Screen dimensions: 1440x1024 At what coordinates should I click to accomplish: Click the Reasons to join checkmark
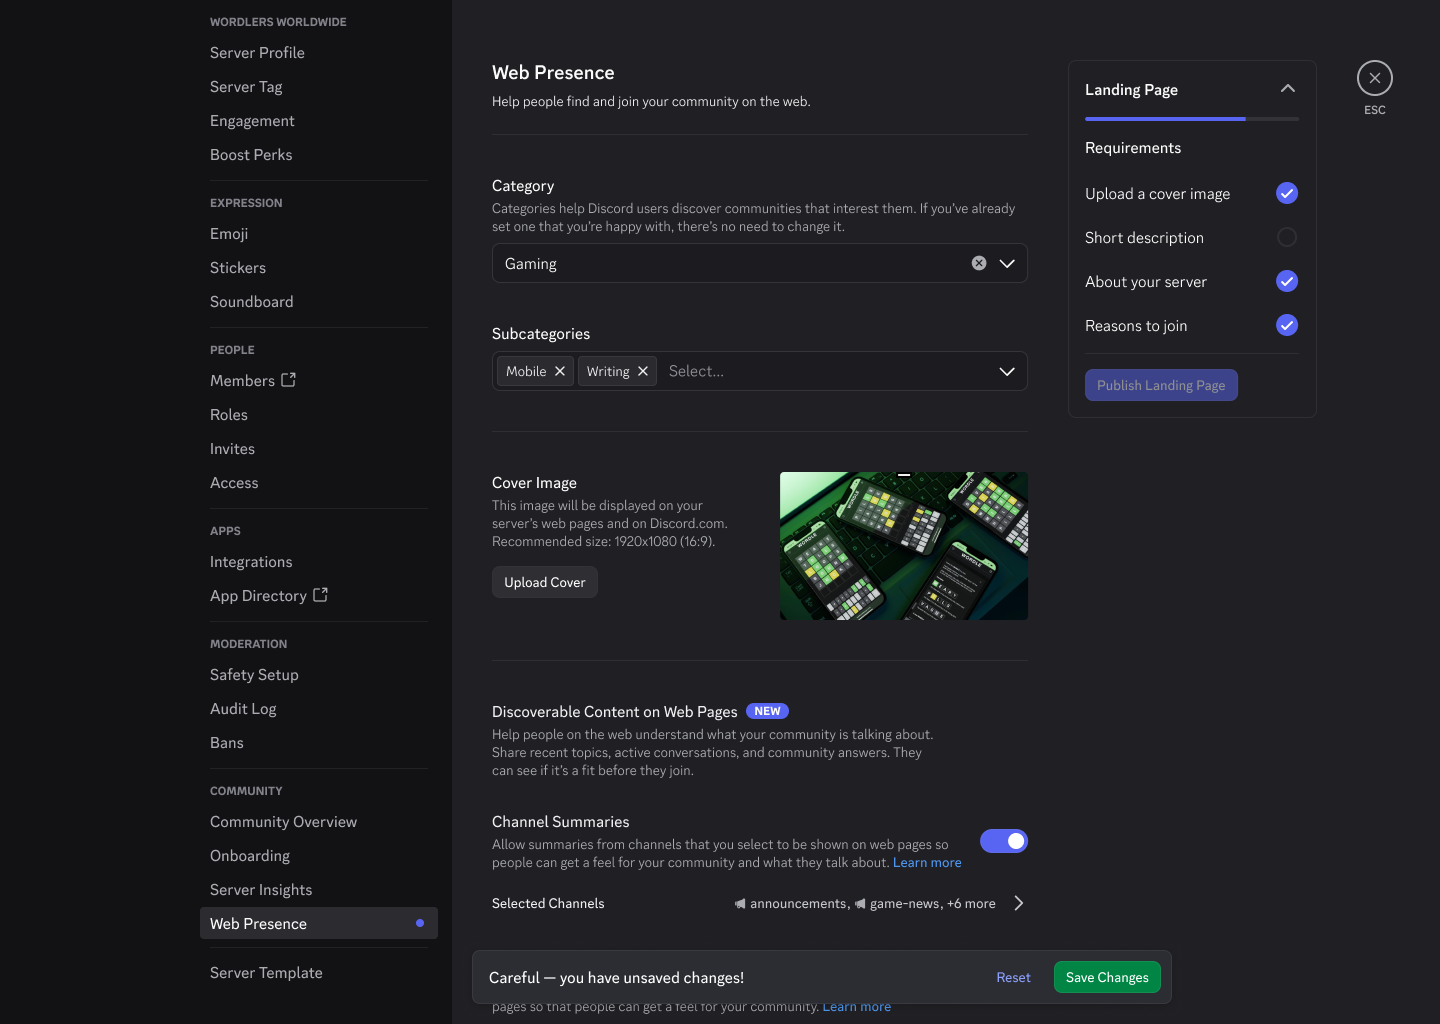coord(1287,325)
